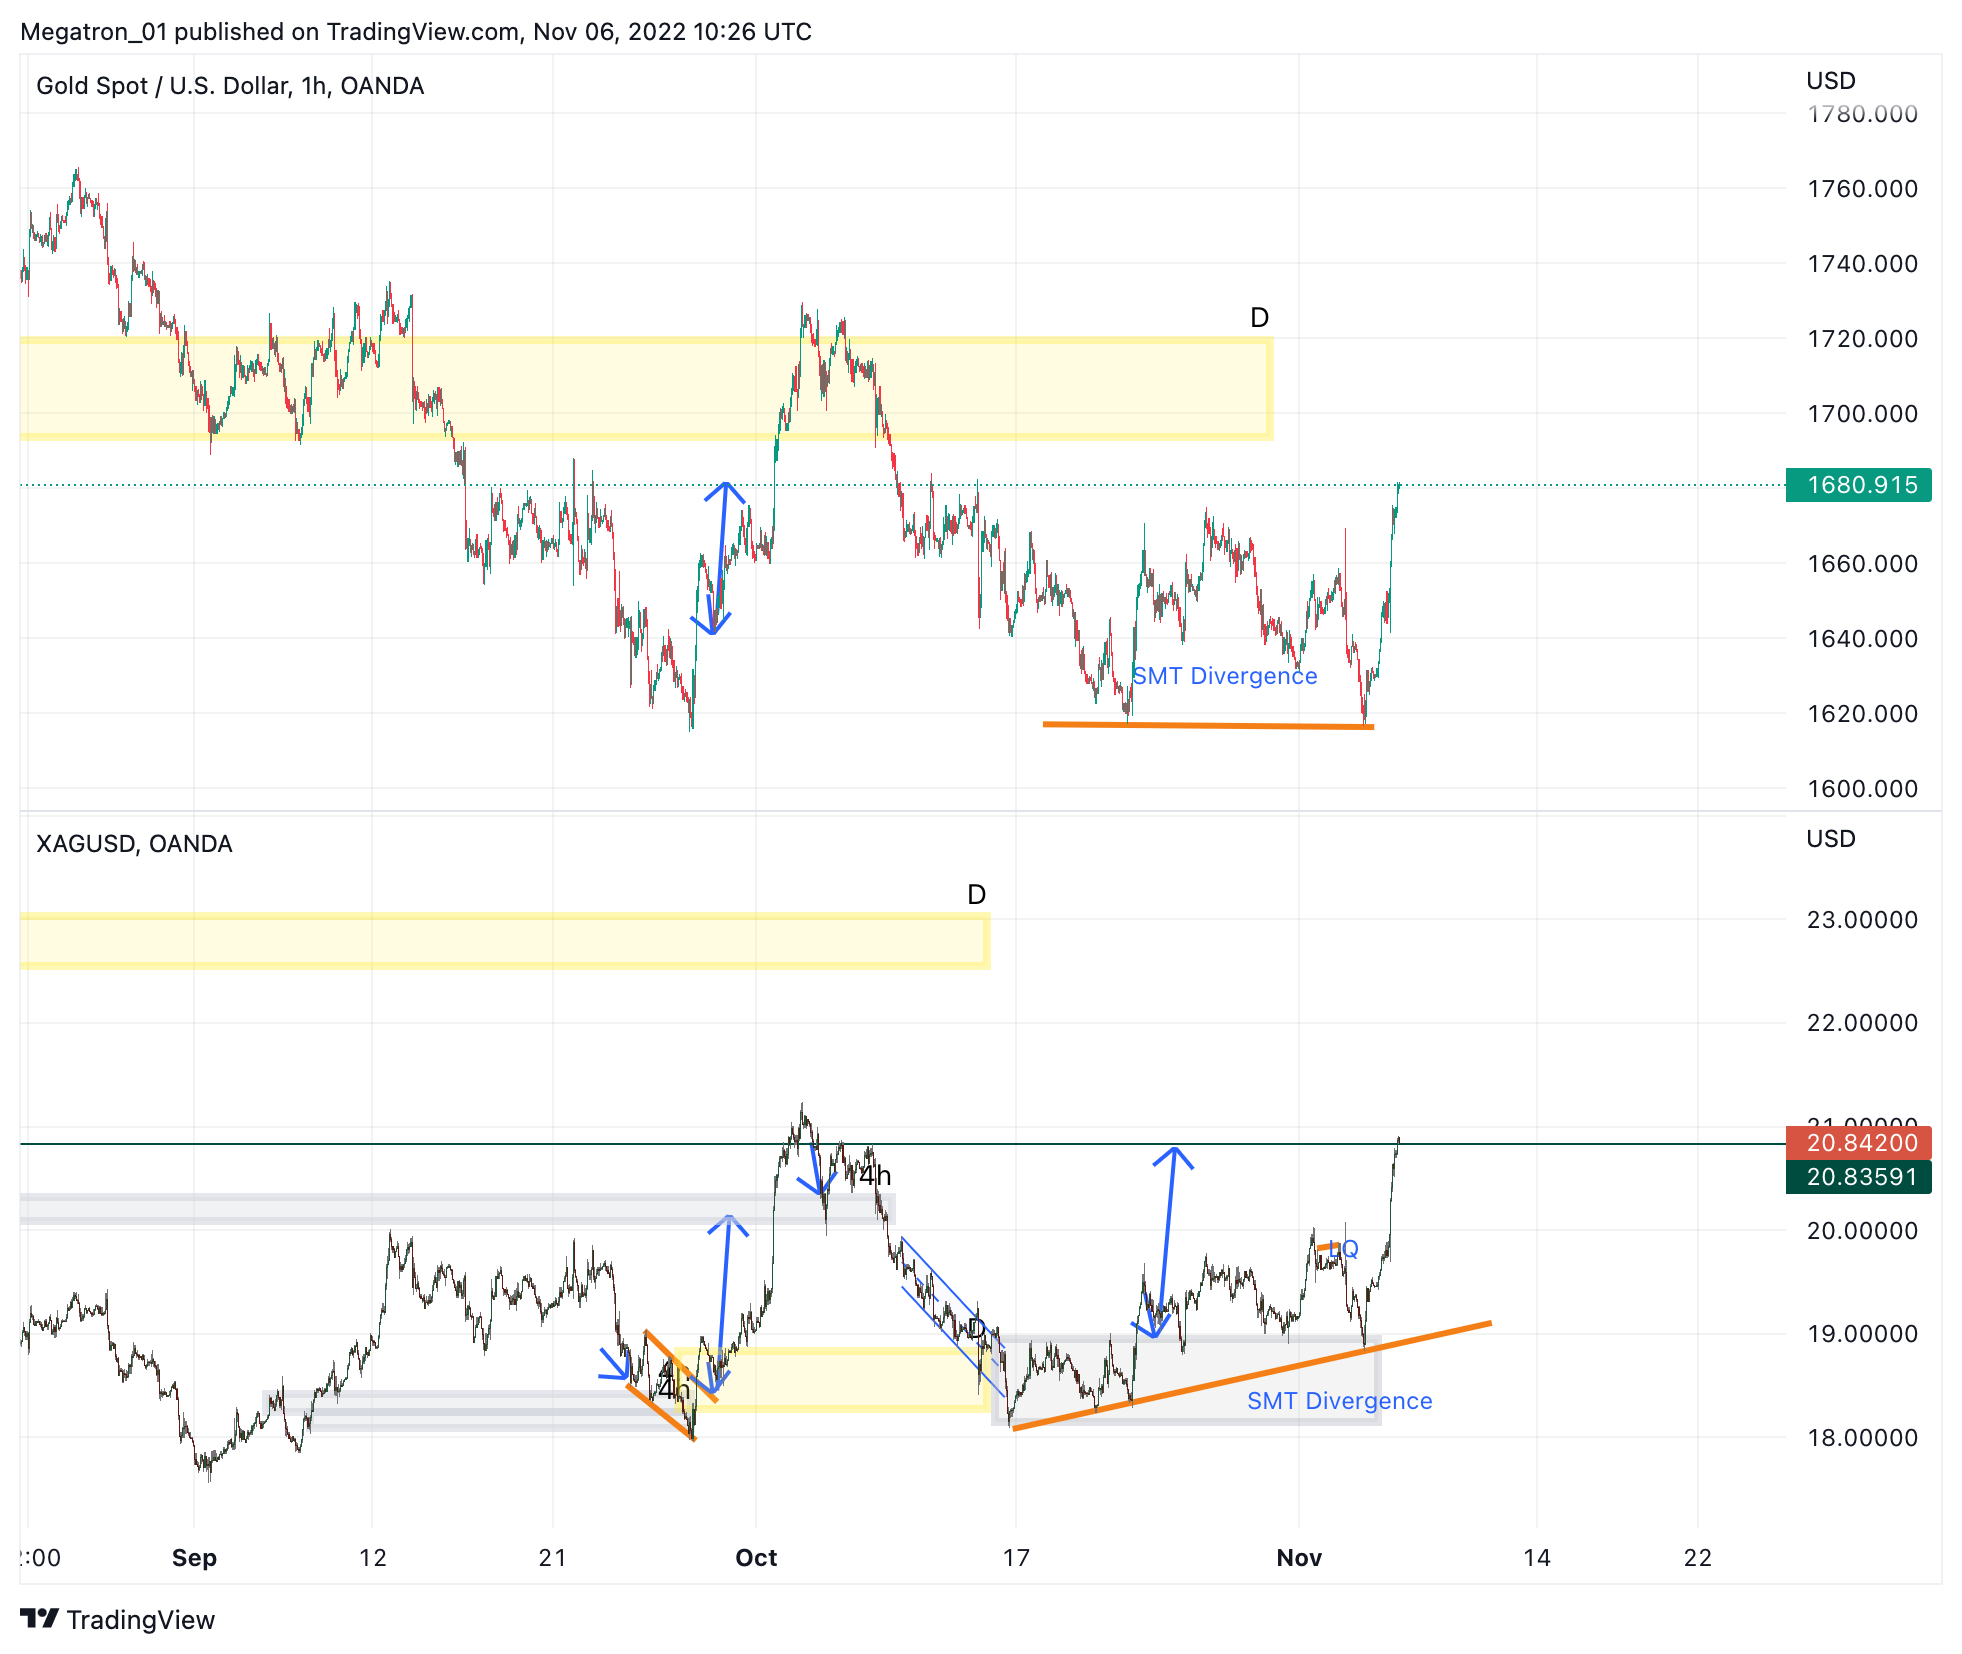Click the SMT Divergence label on gold chart
The width and height of the screenshot is (1962, 1654).
[1225, 676]
